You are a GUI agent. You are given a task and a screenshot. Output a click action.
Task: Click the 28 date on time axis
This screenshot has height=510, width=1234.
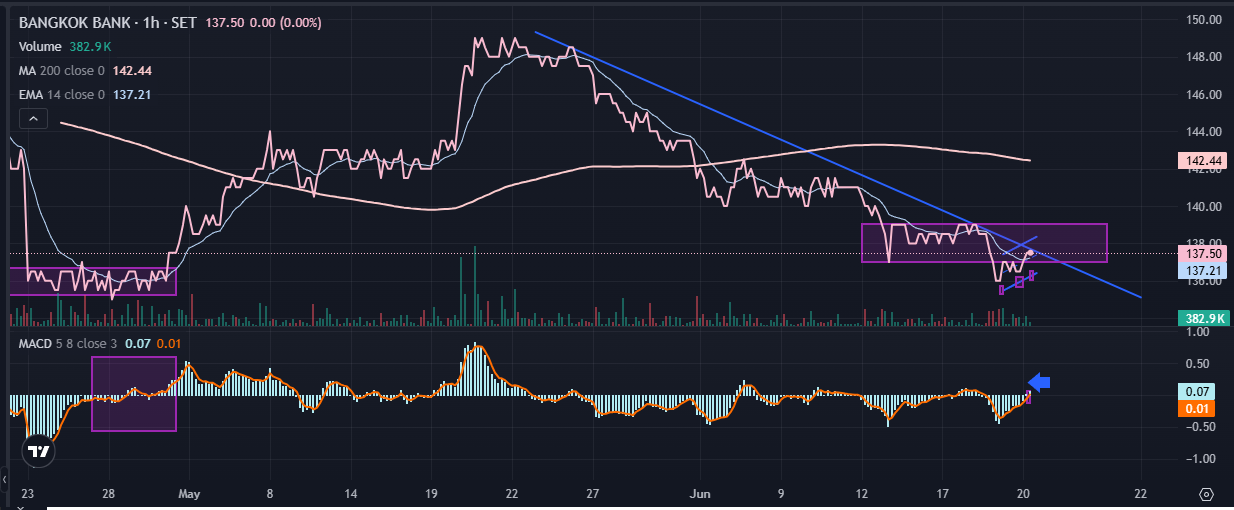tap(108, 494)
